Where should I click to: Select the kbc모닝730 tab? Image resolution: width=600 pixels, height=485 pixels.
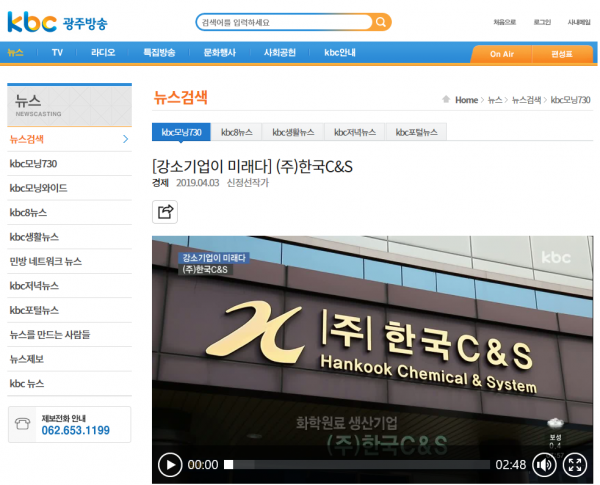pos(181,132)
